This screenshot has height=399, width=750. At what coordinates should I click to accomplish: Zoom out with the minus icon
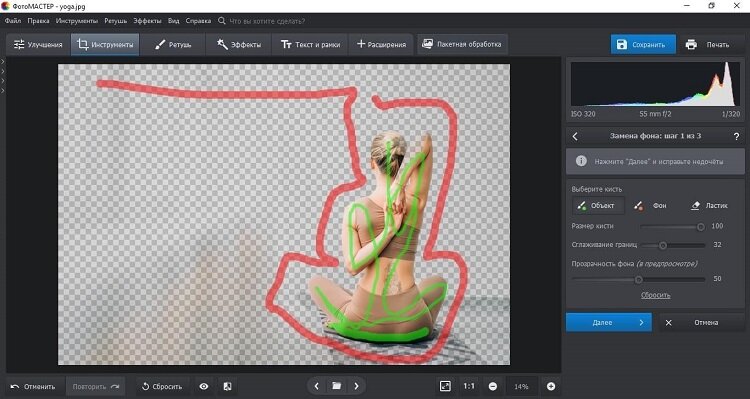click(493, 387)
